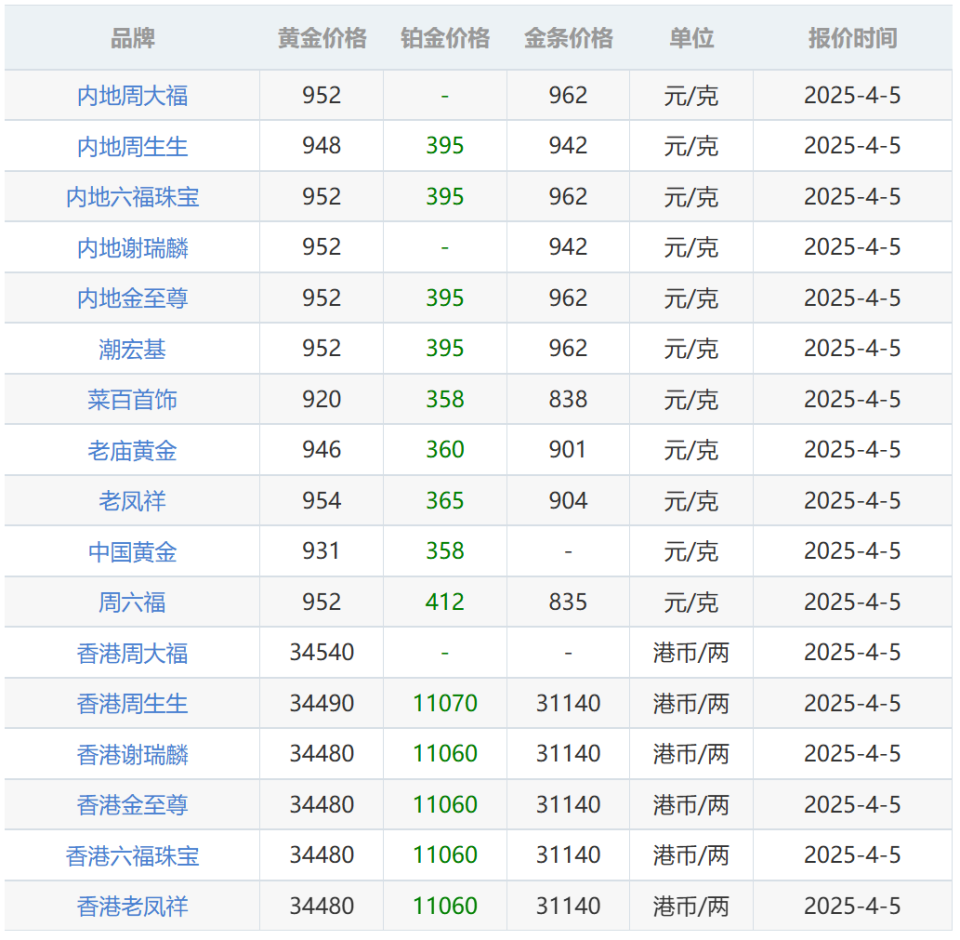This screenshot has width=960, height=940.
Task: Open the 老庙黄金 brand link
Action: pyautogui.click(x=132, y=451)
